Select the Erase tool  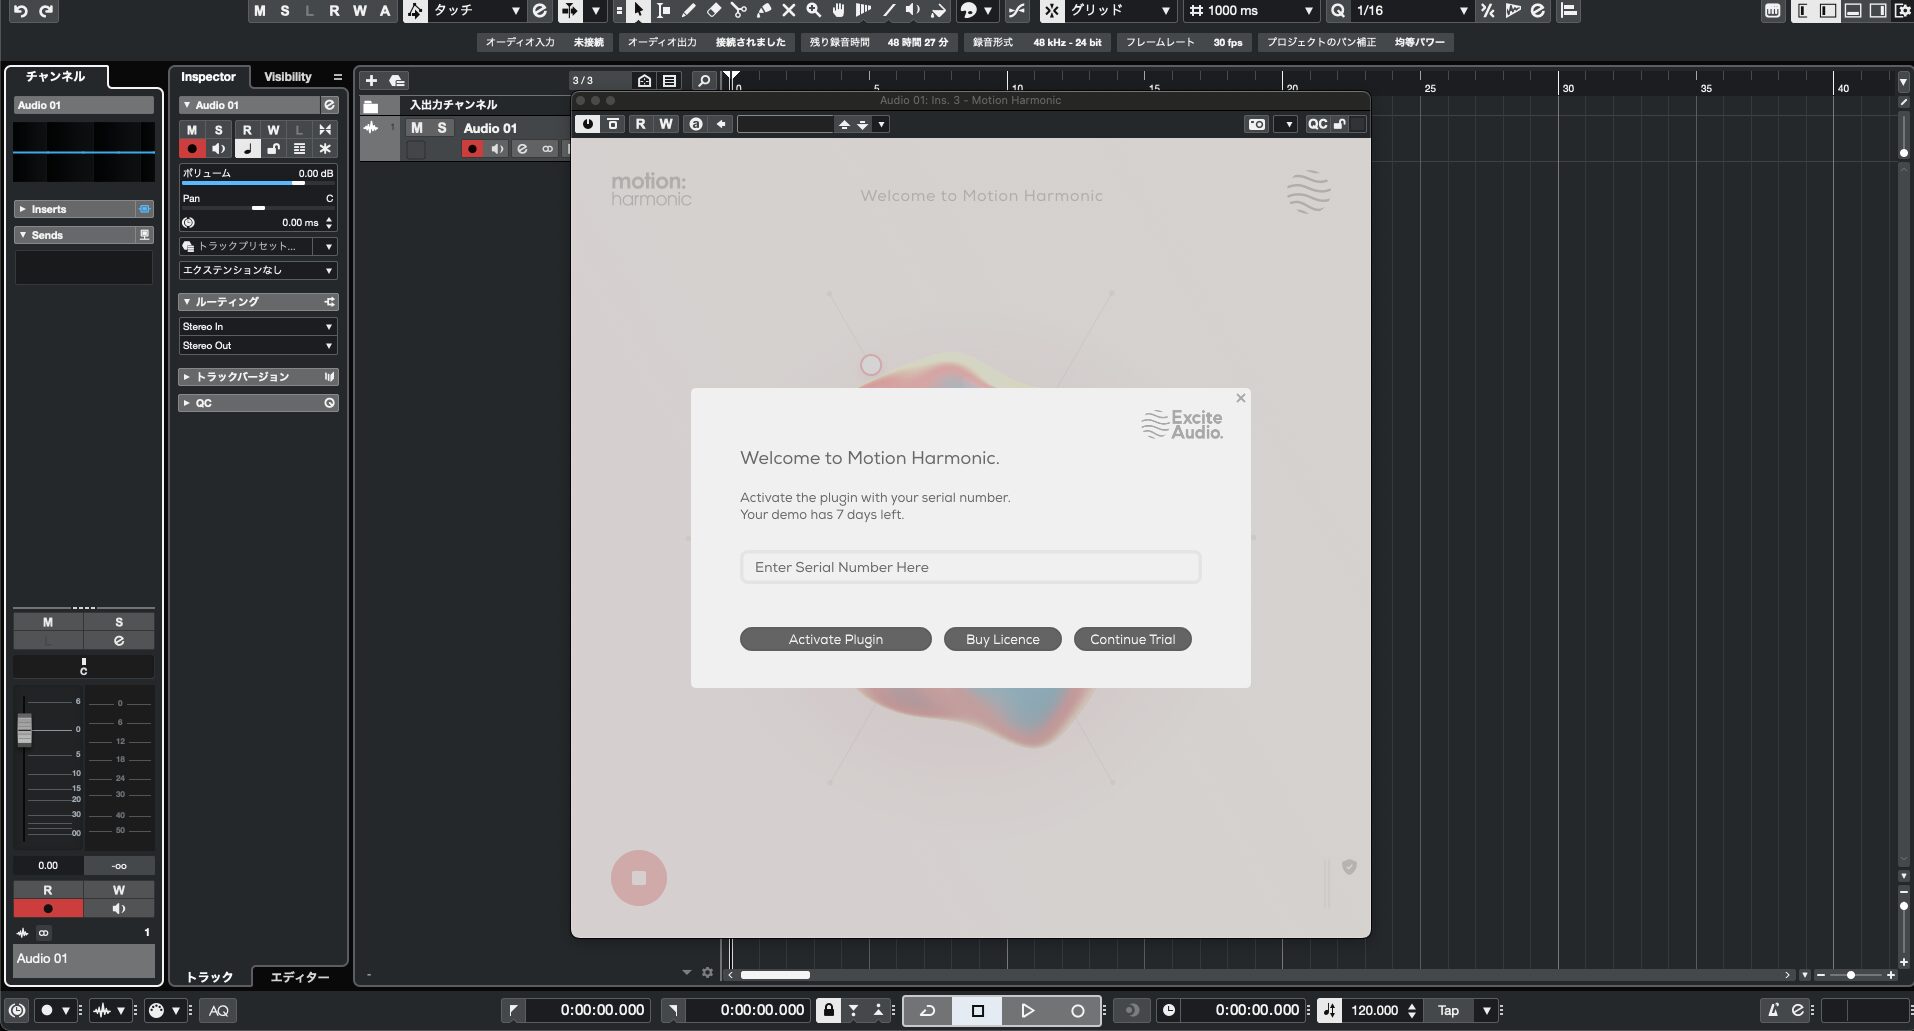pos(713,11)
